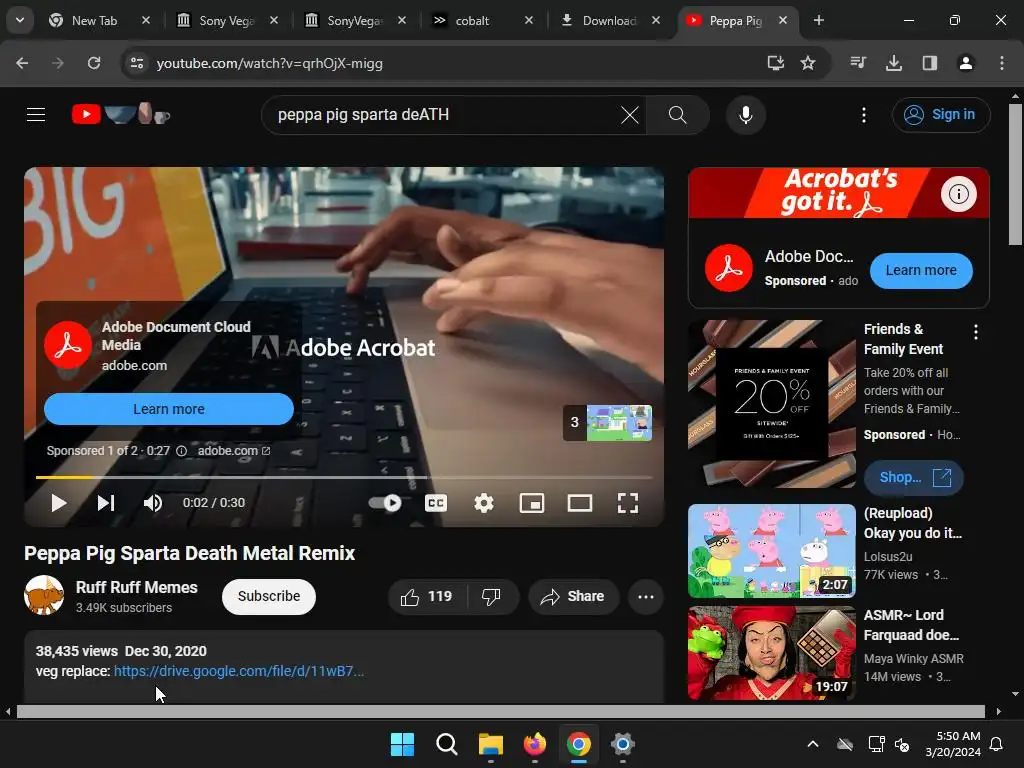The image size is (1024, 768).
Task: View site information icon in address bar
Action: [136, 63]
